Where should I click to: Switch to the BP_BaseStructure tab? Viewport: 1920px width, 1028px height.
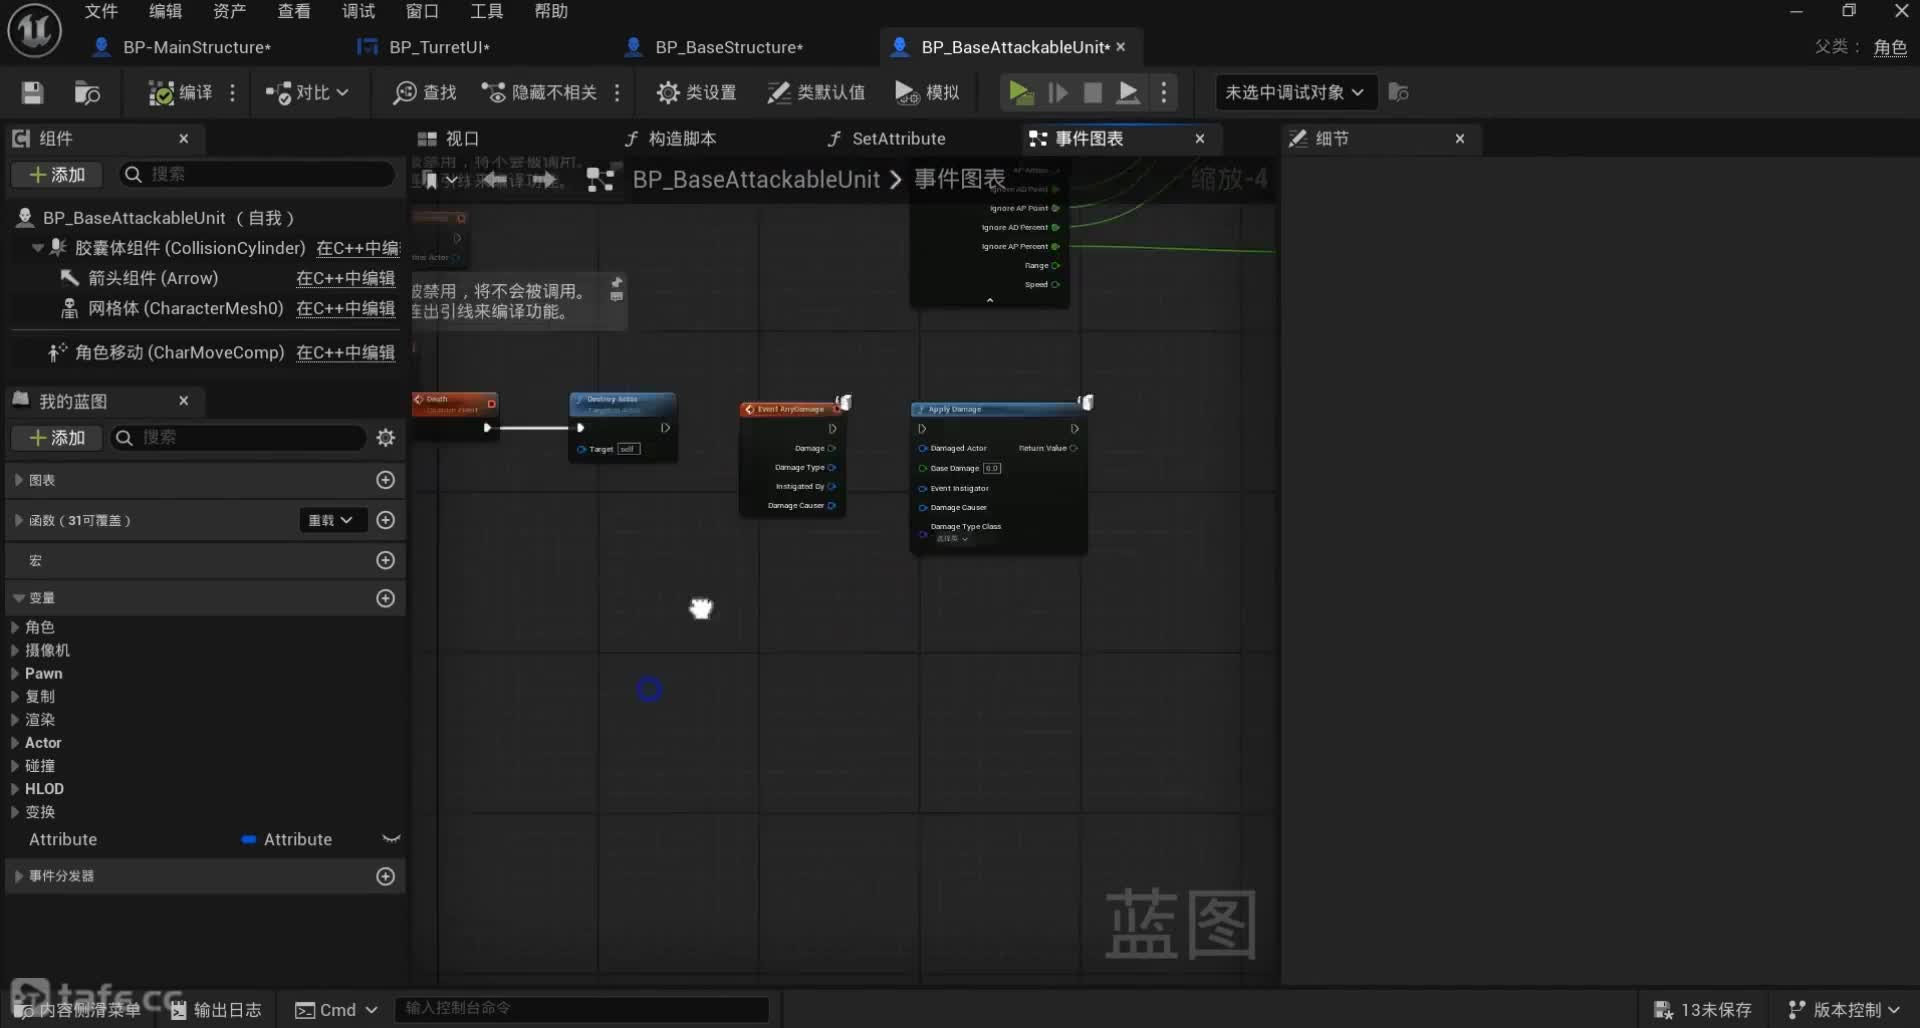[x=728, y=47]
